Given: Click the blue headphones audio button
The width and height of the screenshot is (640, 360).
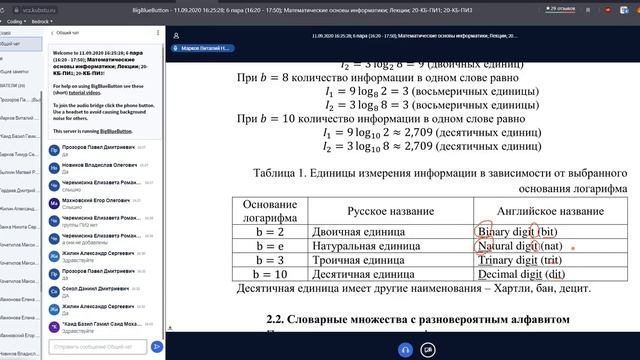Looking at the screenshot, I should (x=405, y=350).
